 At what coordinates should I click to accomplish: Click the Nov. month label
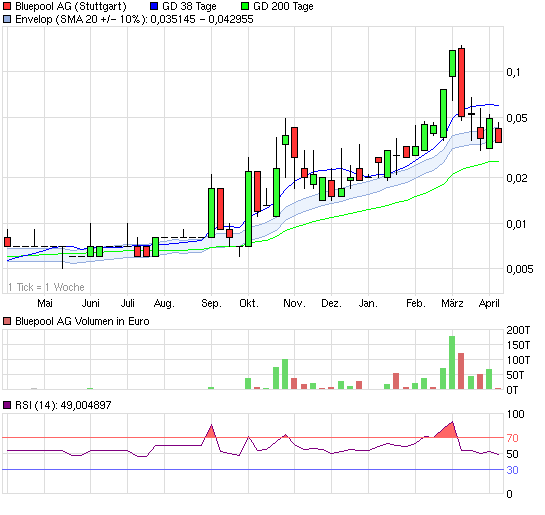(294, 303)
